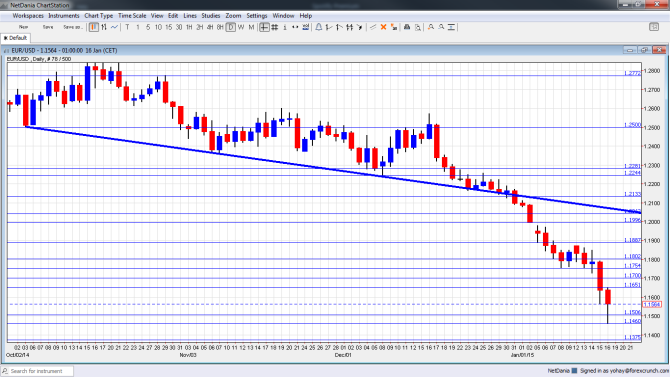Viewport: 670px width, 377px height.
Task: Click the two-dots toolbar icon
Action: 295,27
